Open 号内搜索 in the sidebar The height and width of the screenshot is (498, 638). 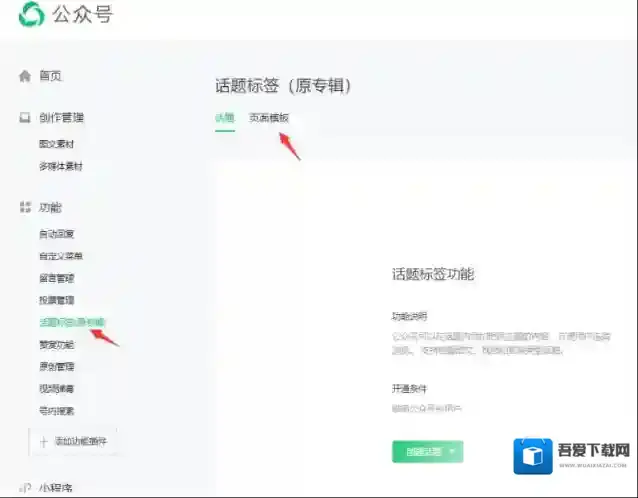click(57, 411)
